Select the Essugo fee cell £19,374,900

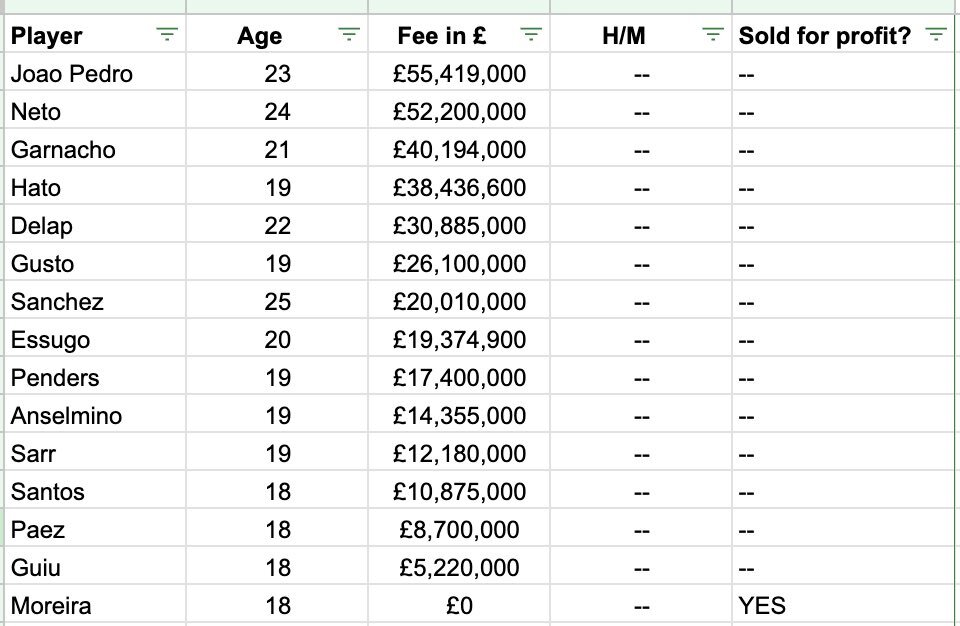[459, 339]
